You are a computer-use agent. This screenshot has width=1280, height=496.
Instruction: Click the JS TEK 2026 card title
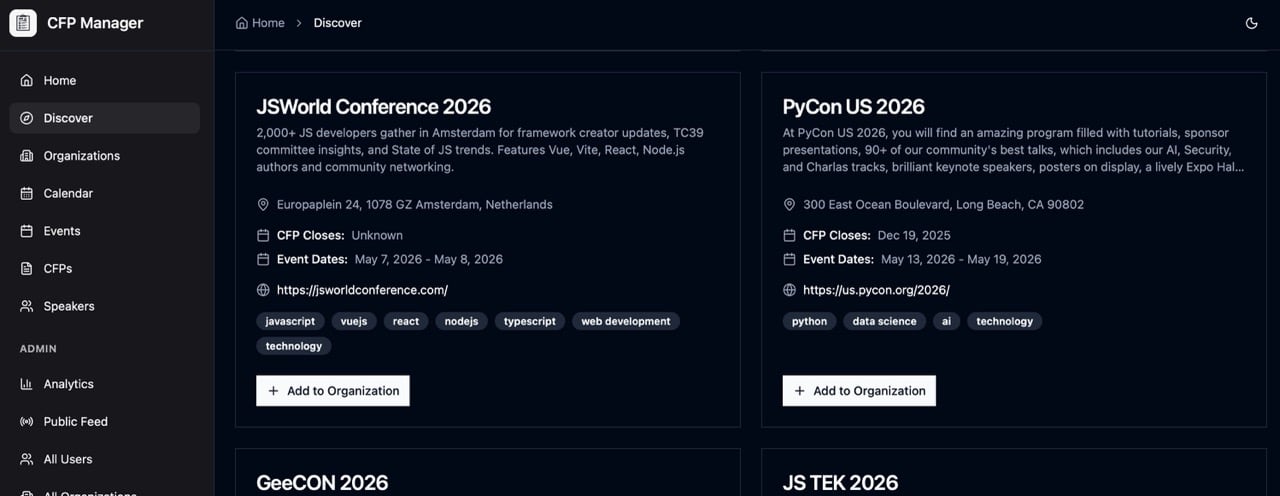[840, 483]
